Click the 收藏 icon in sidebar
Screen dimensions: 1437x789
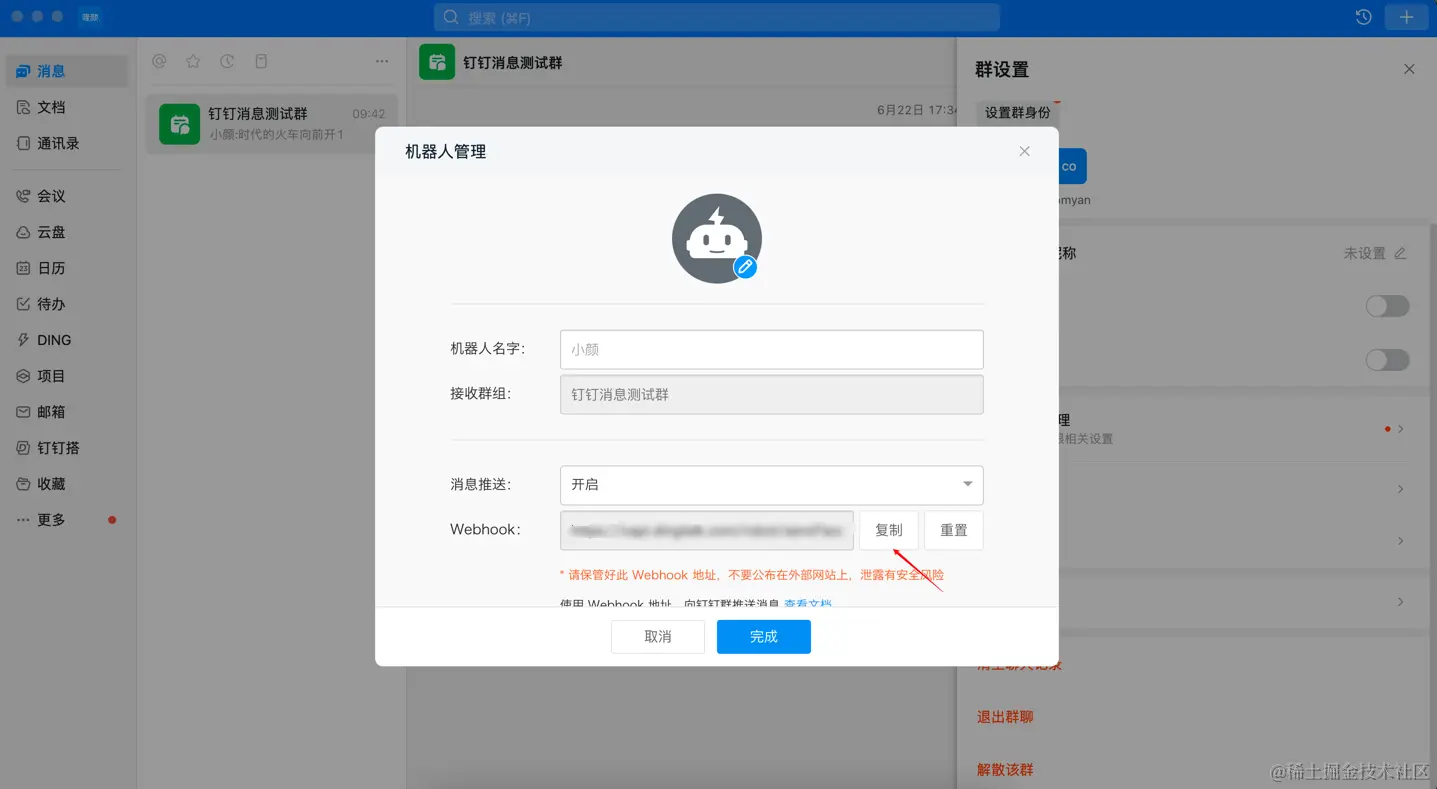click(23, 484)
